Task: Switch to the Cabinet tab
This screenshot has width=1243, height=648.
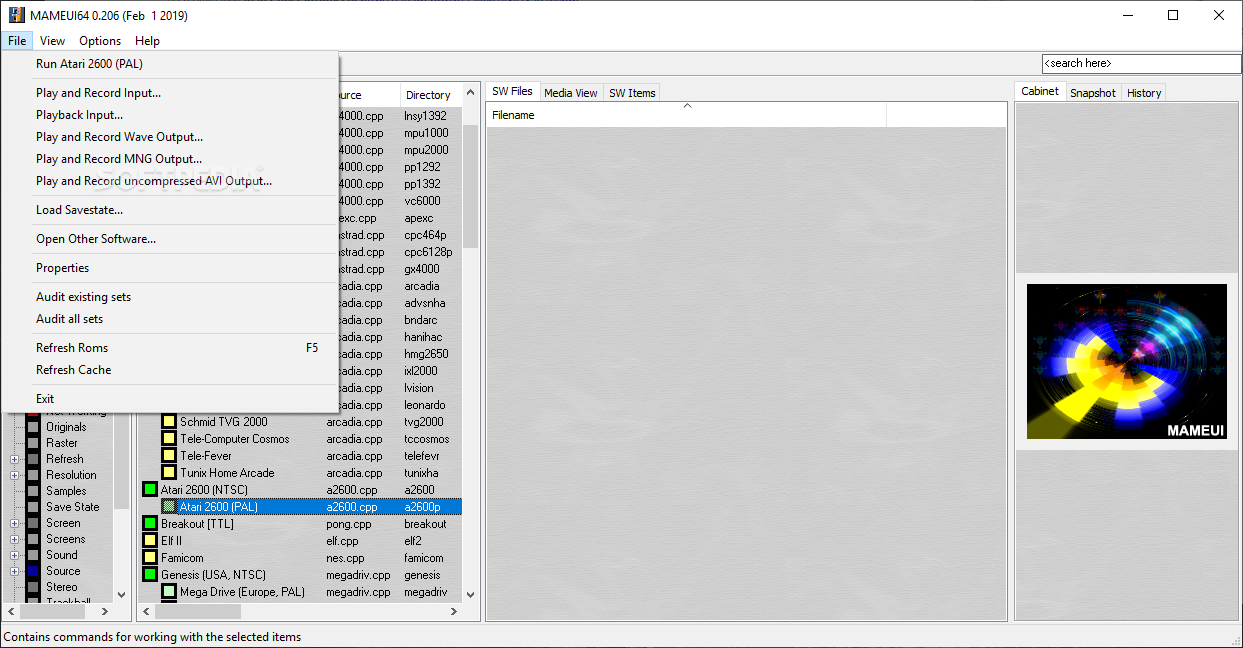Action: [1040, 91]
